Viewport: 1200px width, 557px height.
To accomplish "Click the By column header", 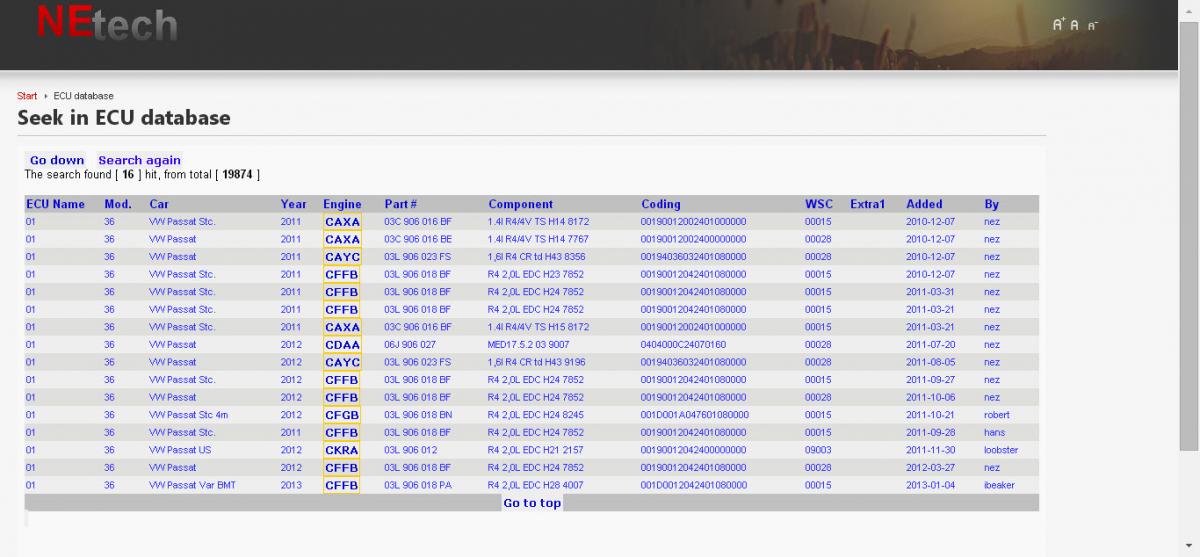I will click(991, 204).
